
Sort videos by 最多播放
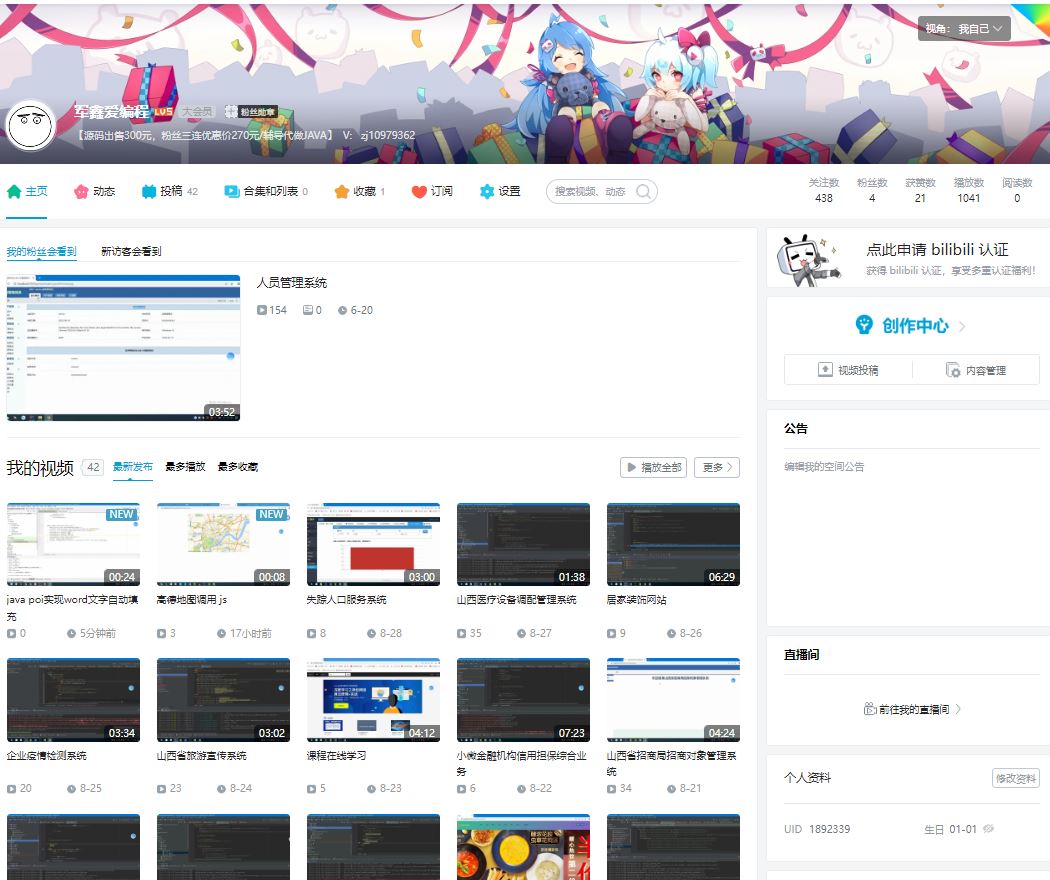(x=185, y=467)
